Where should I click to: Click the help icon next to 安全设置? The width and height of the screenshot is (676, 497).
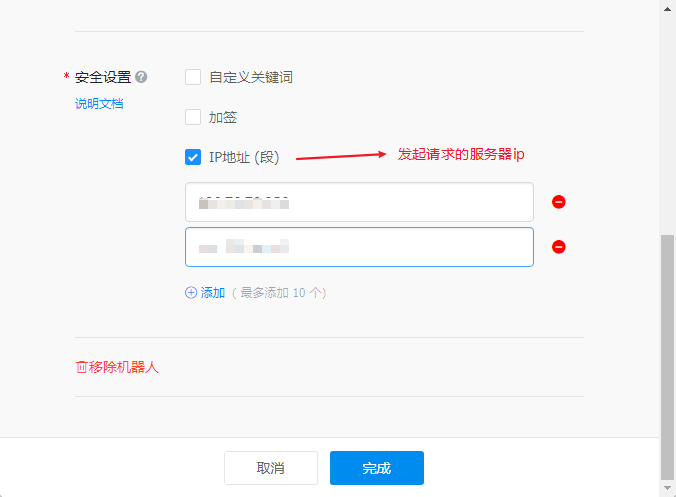[141, 77]
